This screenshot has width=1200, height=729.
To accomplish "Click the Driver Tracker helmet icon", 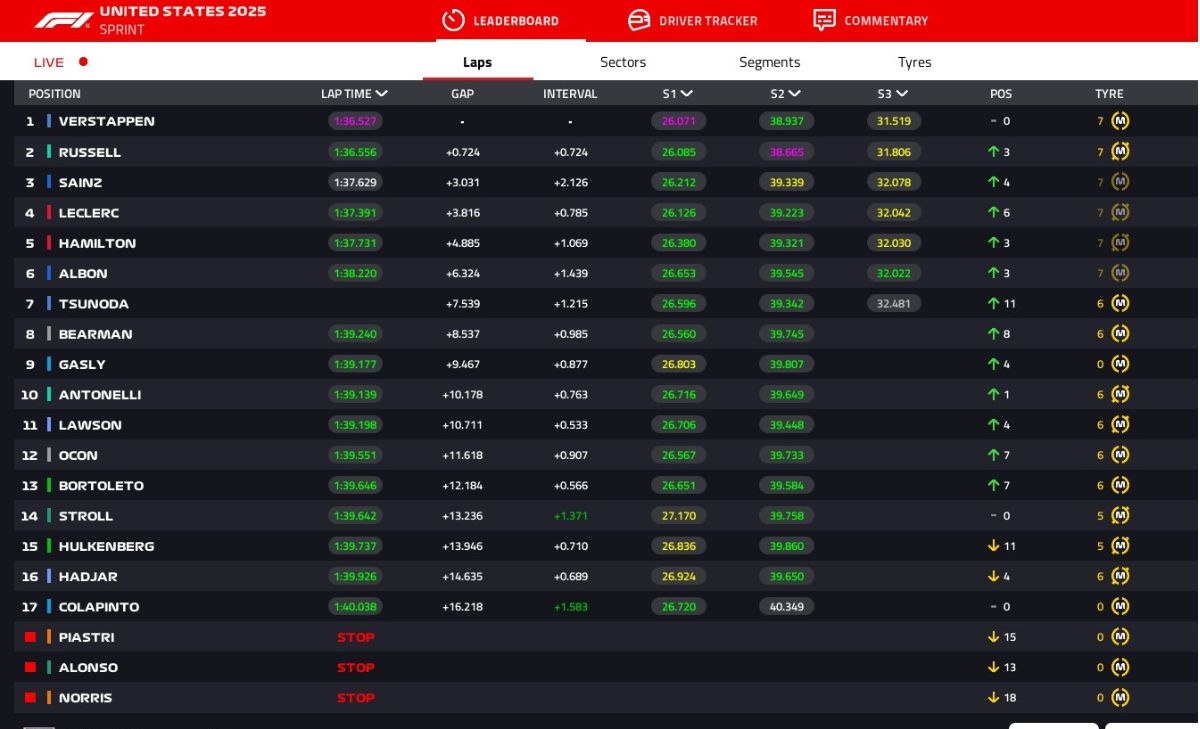I will tap(639, 20).
